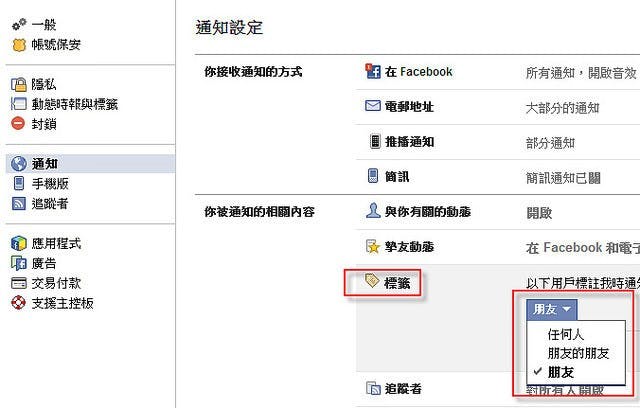640x408 pixels.
Task: Choose 朋友的朋友 from the dropdown list
Action: [x=577, y=353]
